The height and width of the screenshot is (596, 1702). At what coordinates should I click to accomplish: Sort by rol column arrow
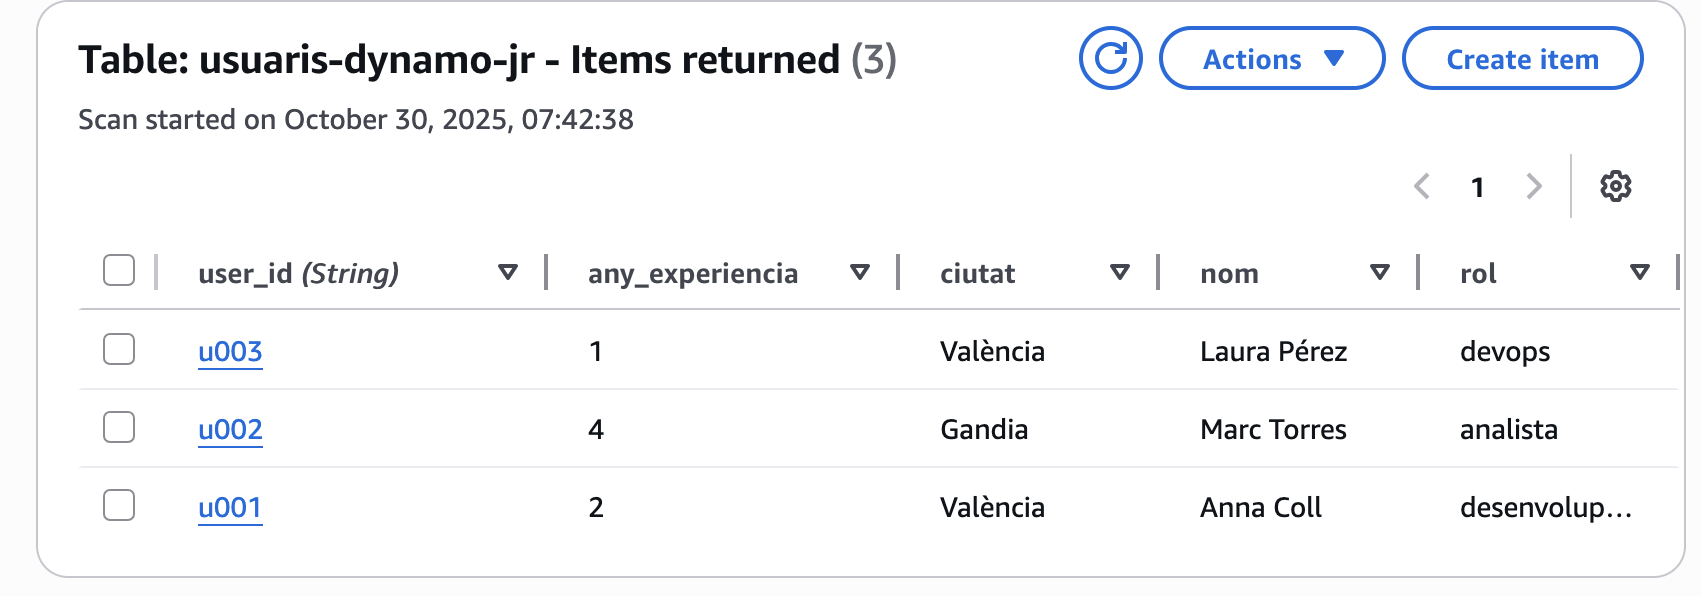click(x=1640, y=272)
